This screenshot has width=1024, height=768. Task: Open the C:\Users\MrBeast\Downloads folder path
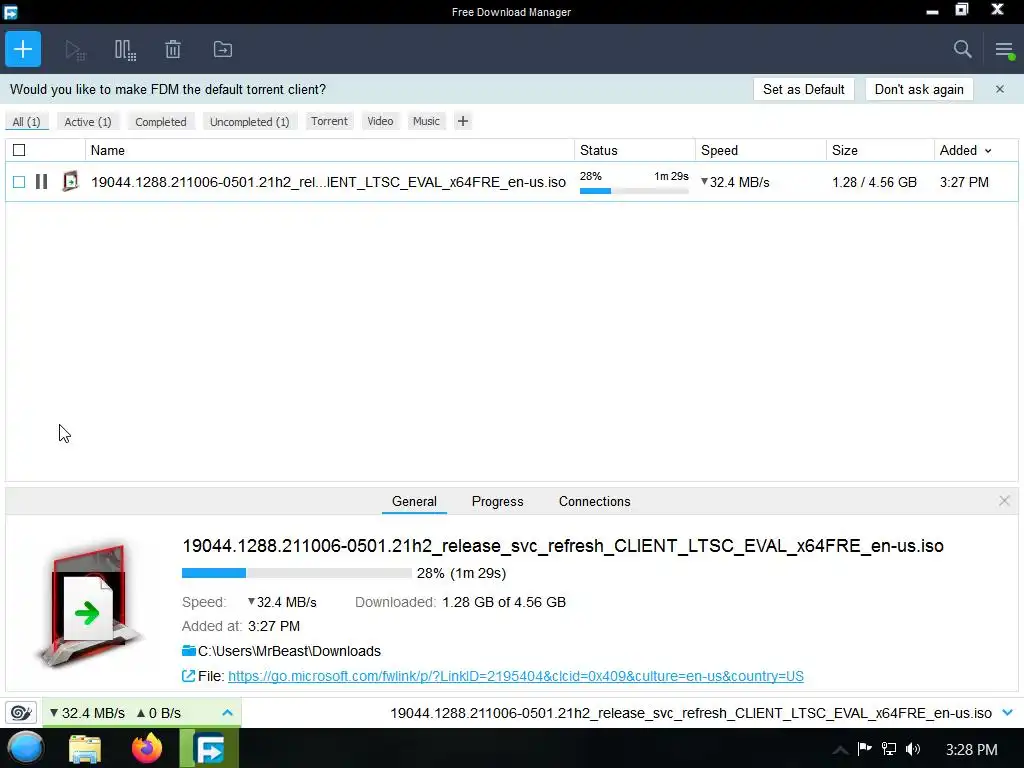click(289, 651)
